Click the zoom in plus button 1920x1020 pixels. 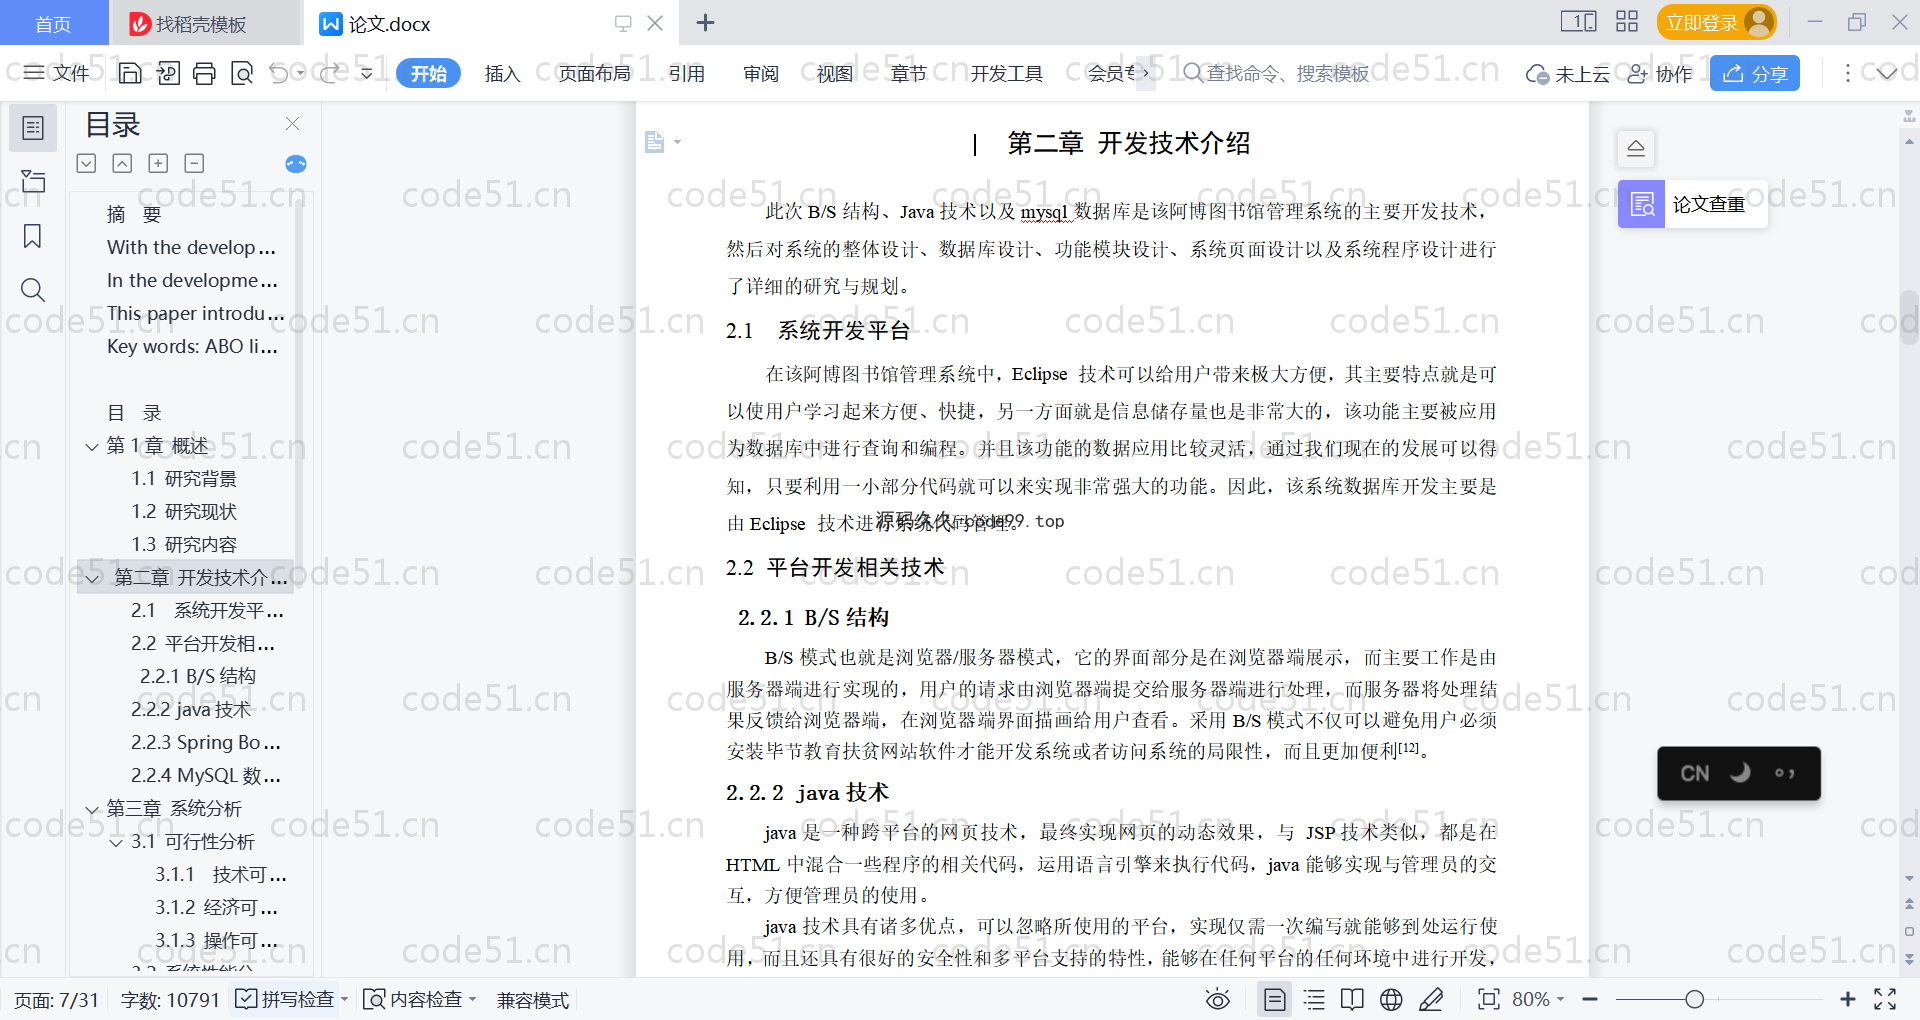click(1848, 999)
